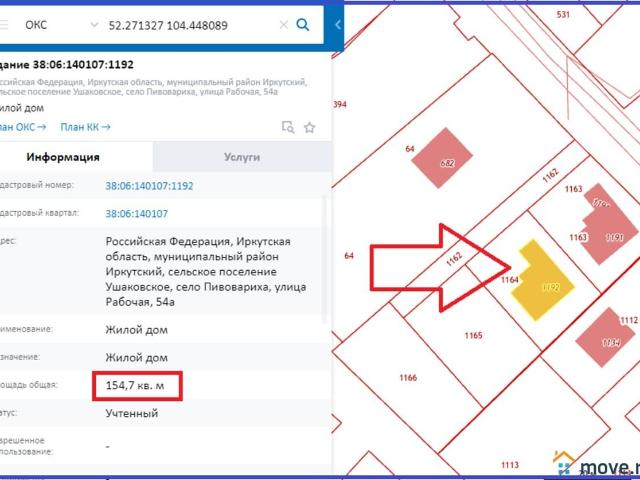Switch to the Услуги tab
The width and height of the screenshot is (640, 480).
coord(242,157)
